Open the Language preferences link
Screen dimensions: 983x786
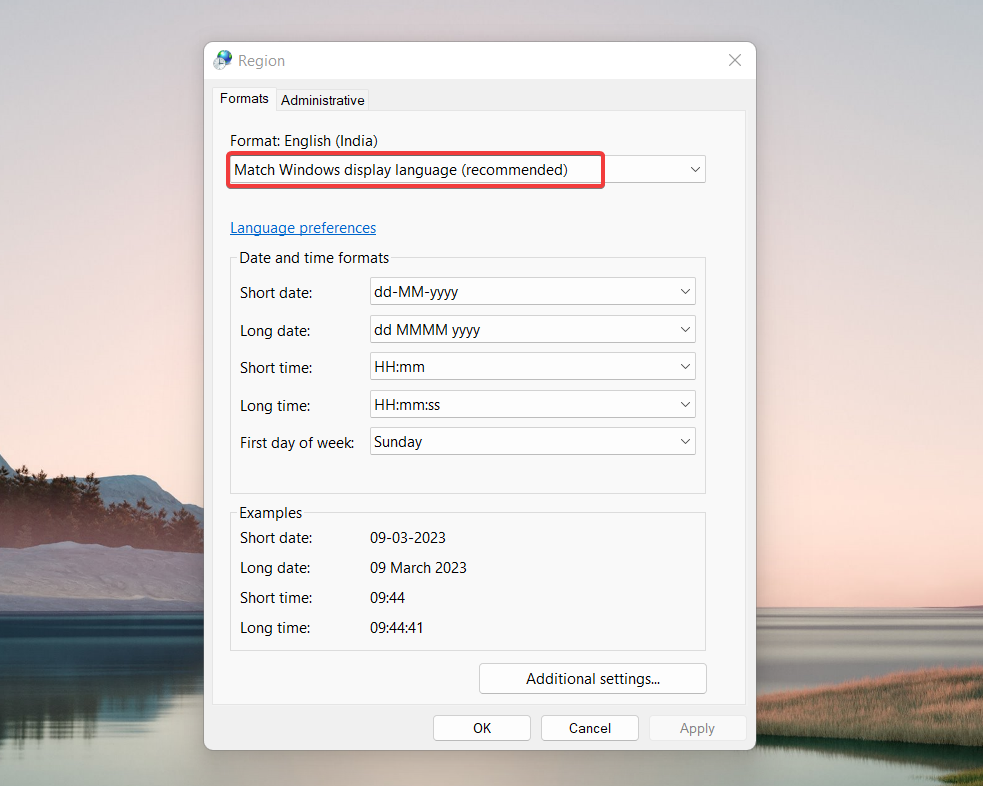(303, 228)
